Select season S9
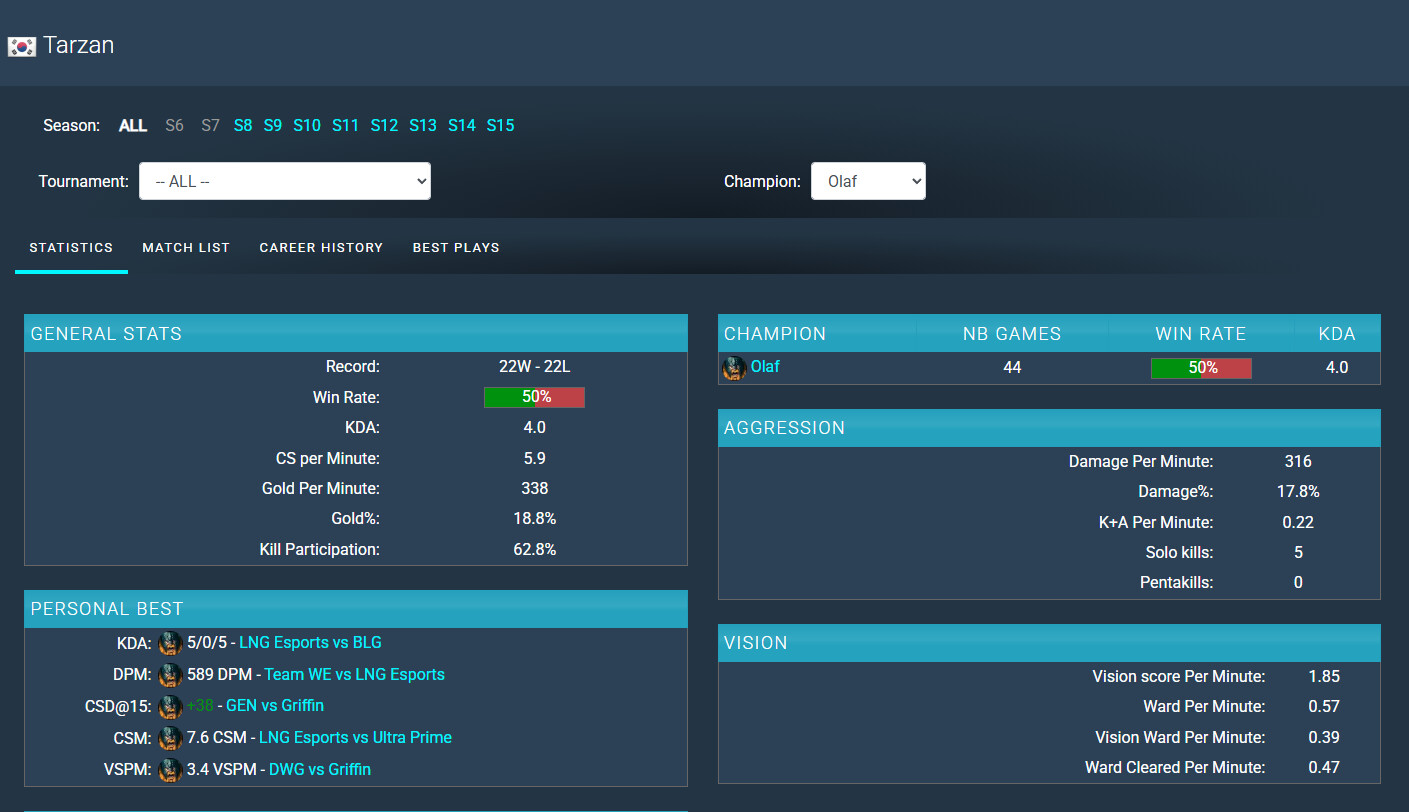Viewport: 1409px width, 812px height. coord(273,125)
